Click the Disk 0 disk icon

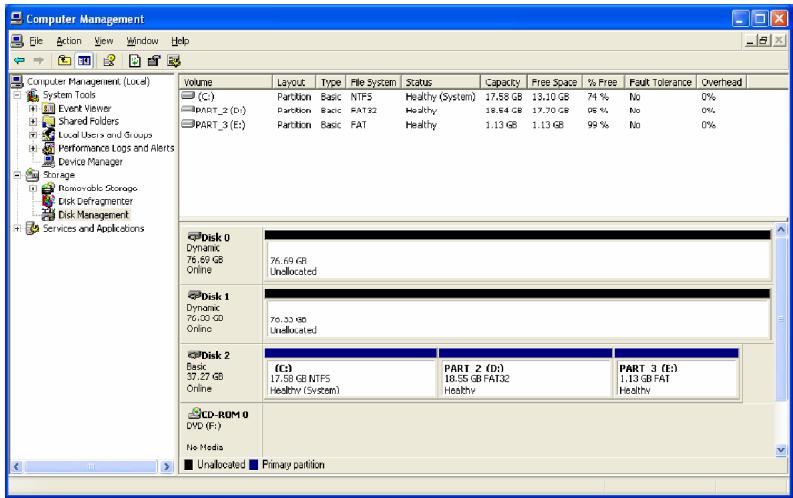(x=194, y=236)
